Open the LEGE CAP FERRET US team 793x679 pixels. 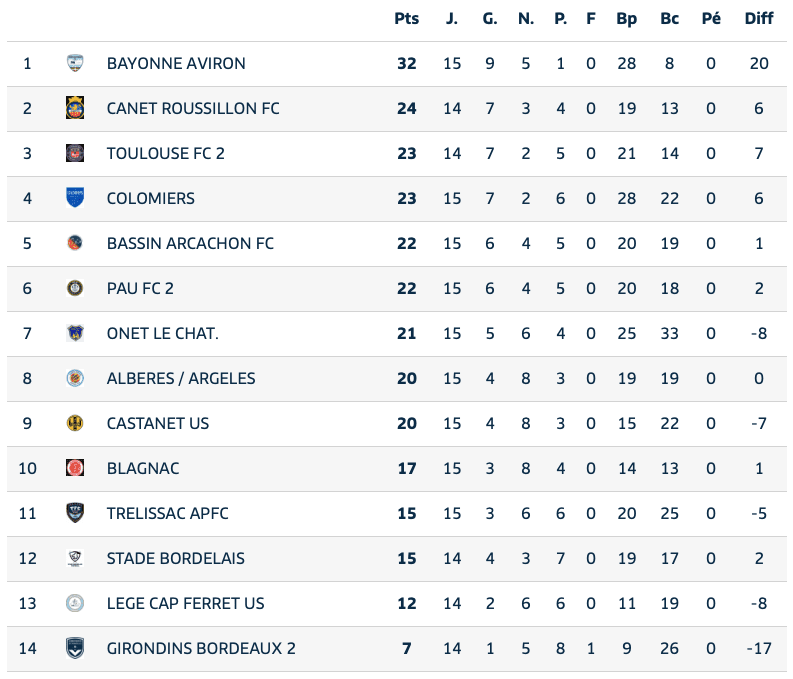point(186,603)
